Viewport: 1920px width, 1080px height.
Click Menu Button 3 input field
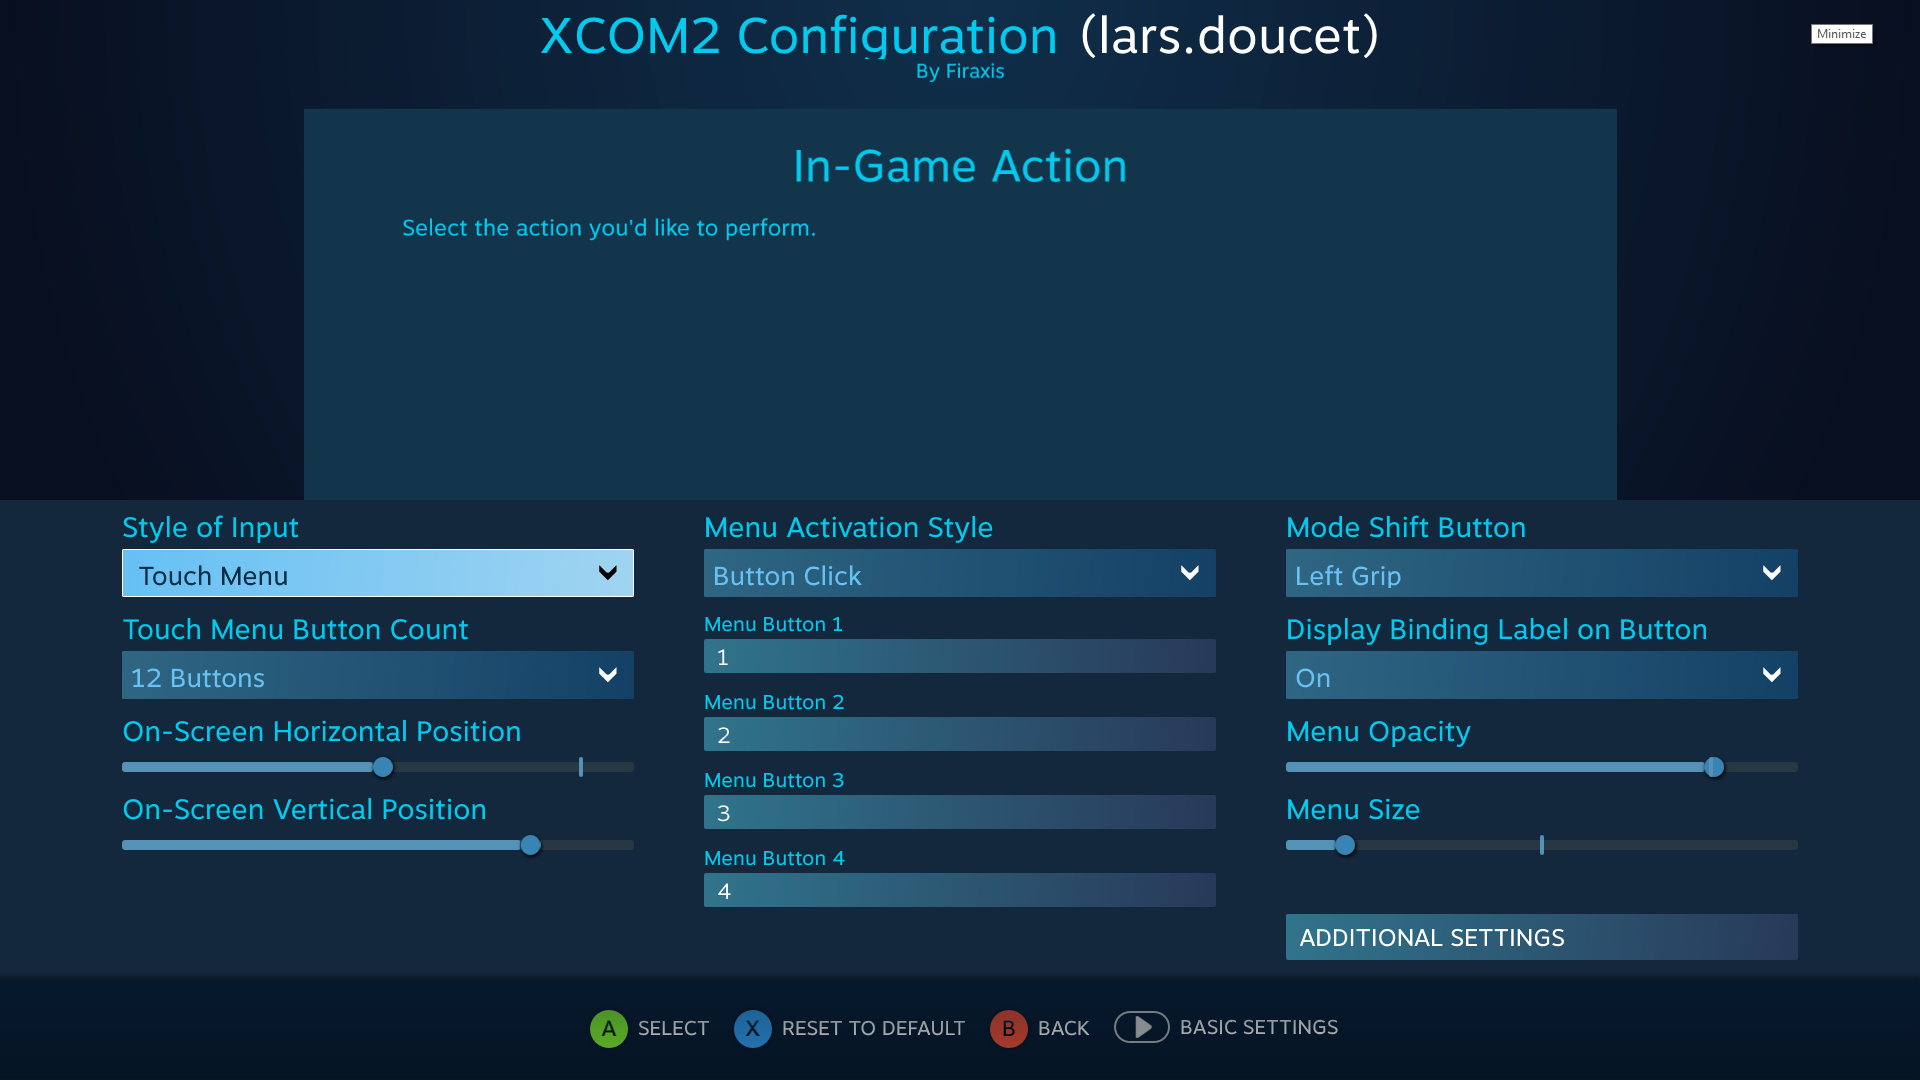coord(959,812)
